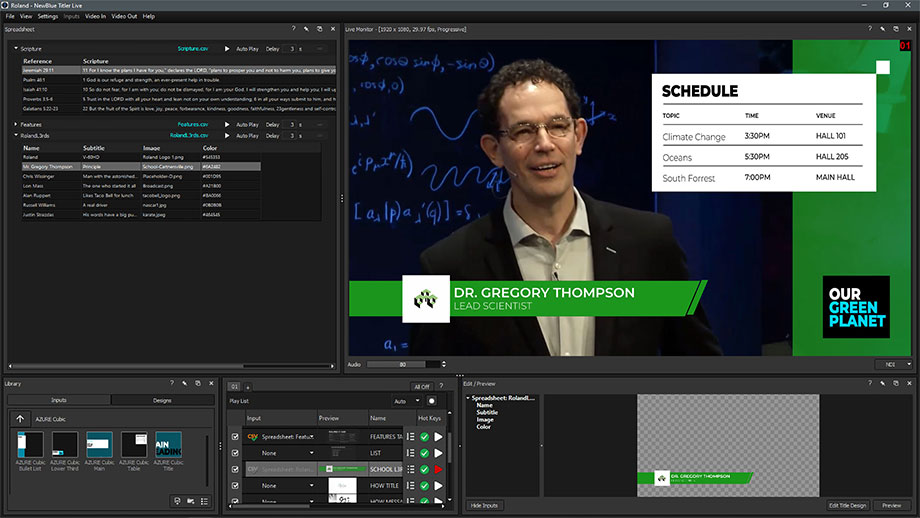
Task: Open help for the Live Monitor panel
Action: click(x=870, y=29)
